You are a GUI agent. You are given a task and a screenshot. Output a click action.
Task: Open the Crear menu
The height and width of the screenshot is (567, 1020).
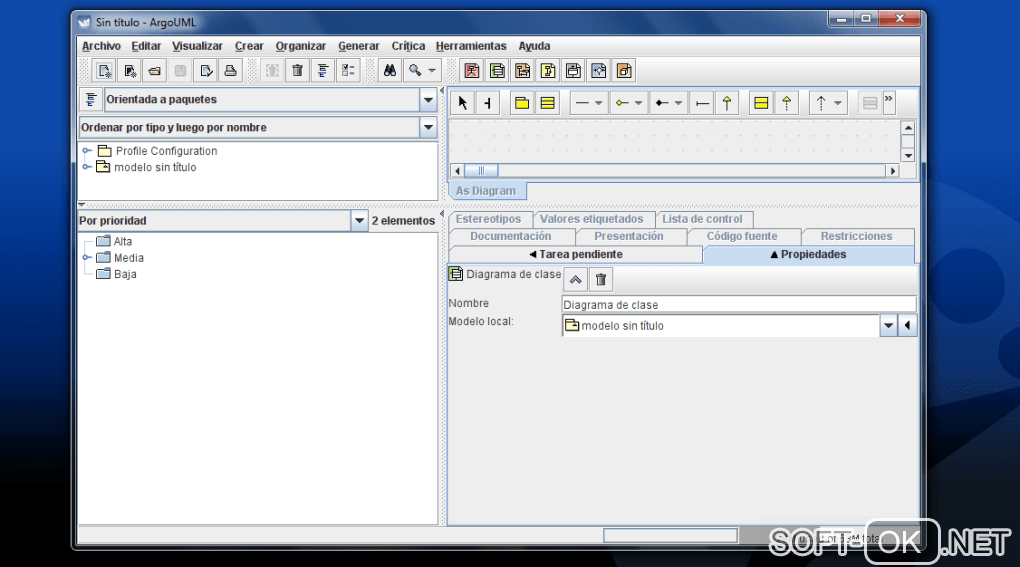pyautogui.click(x=249, y=46)
